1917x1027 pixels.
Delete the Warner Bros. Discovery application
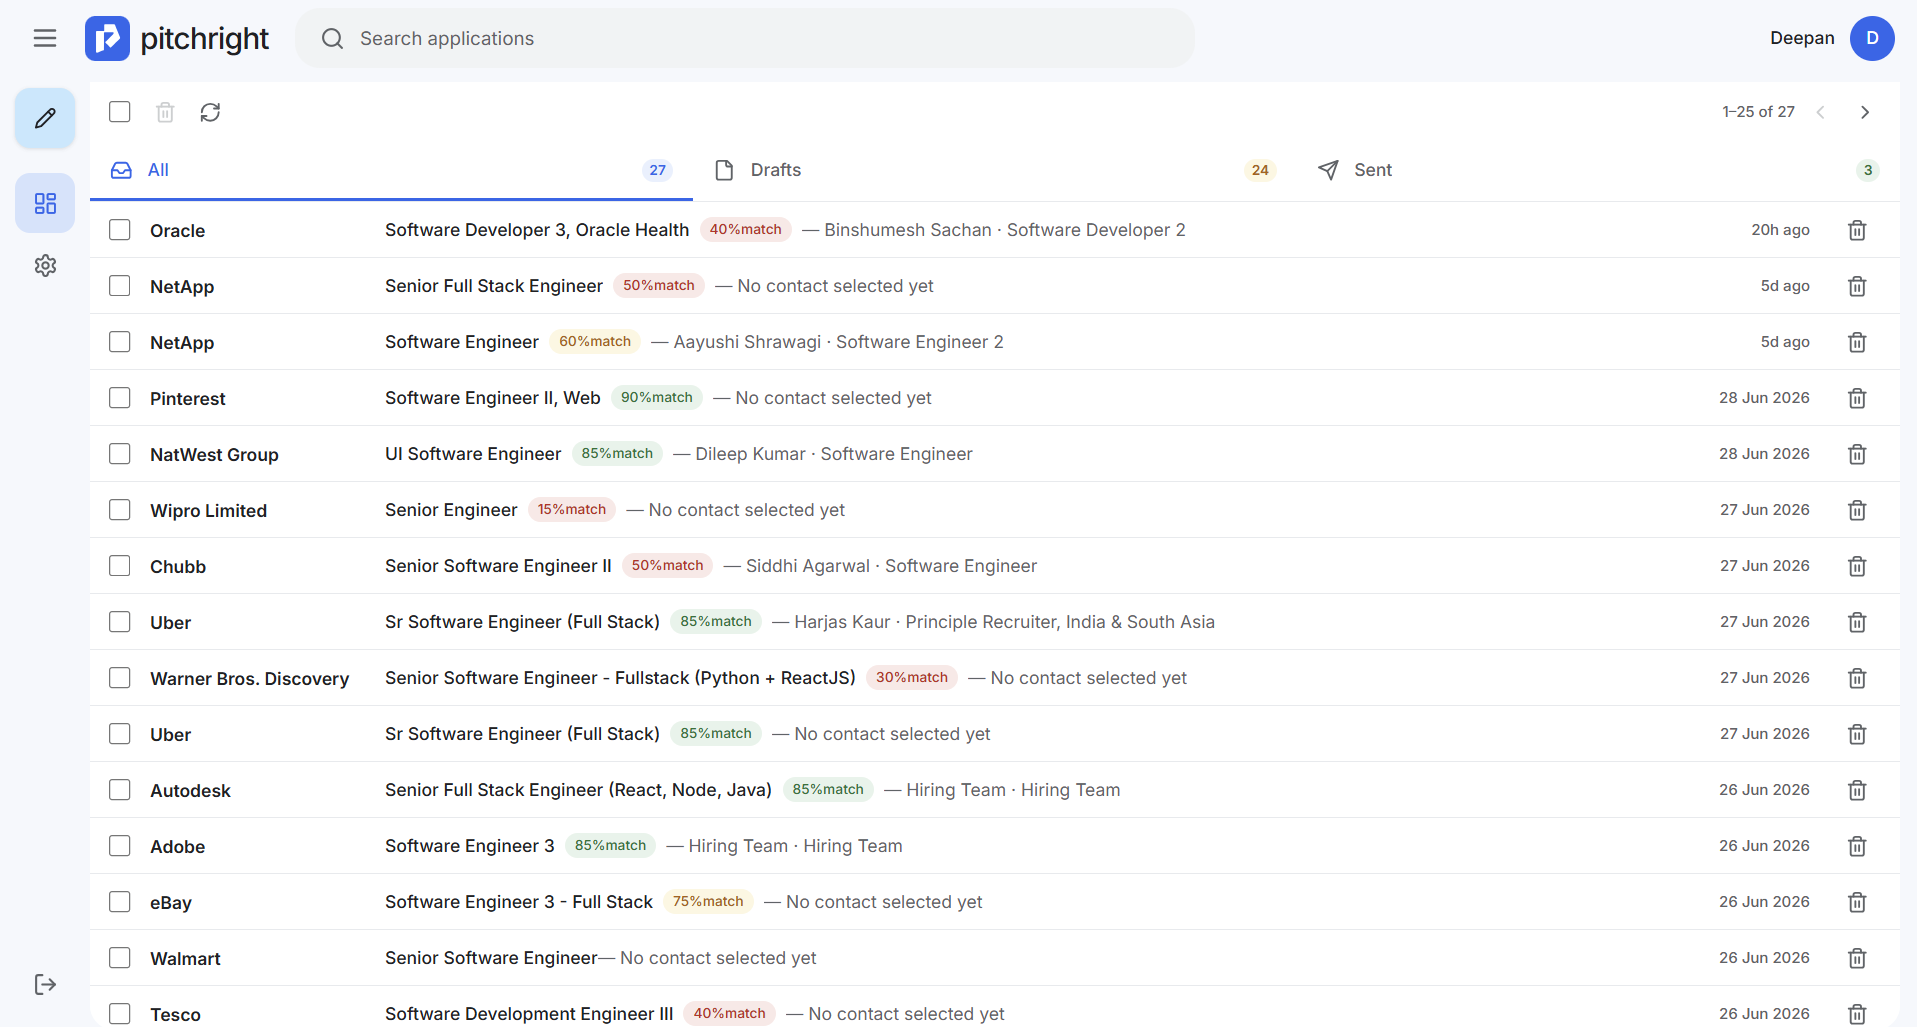(1857, 678)
